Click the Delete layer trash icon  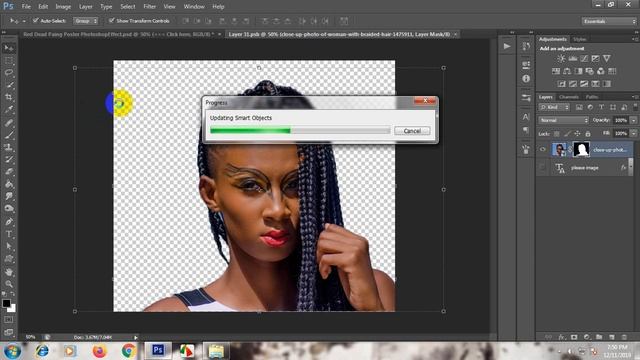click(x=624, y=337)
